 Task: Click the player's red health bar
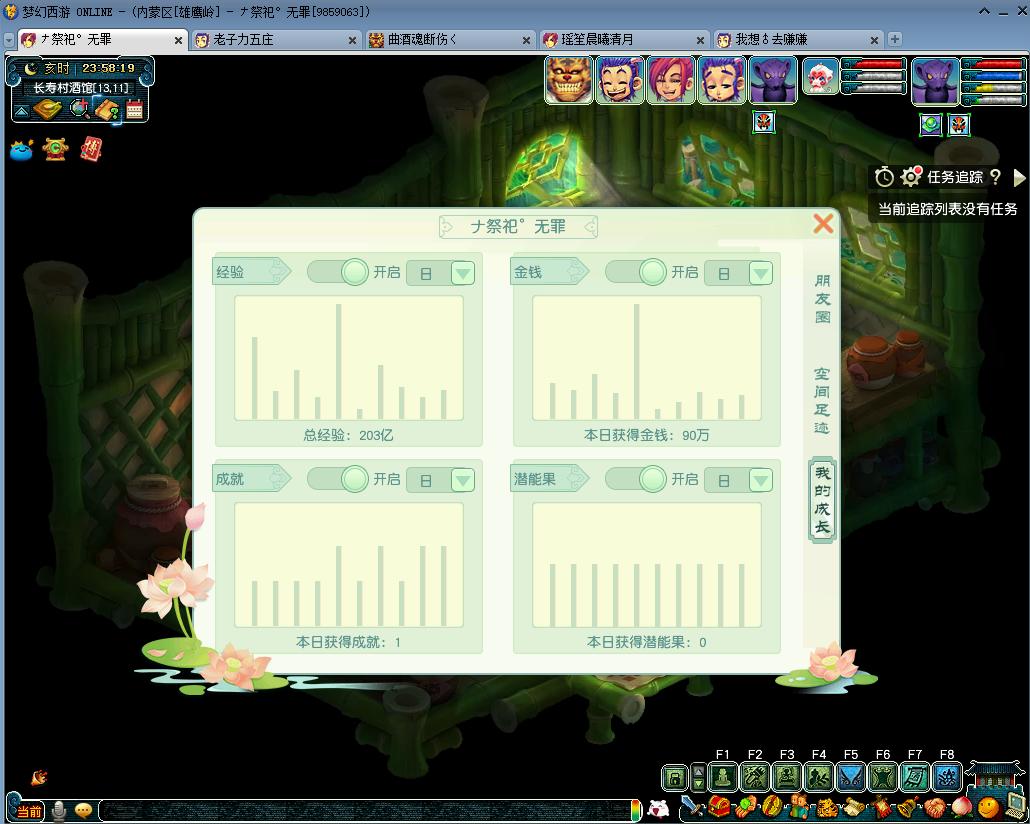tap(997, 64)
